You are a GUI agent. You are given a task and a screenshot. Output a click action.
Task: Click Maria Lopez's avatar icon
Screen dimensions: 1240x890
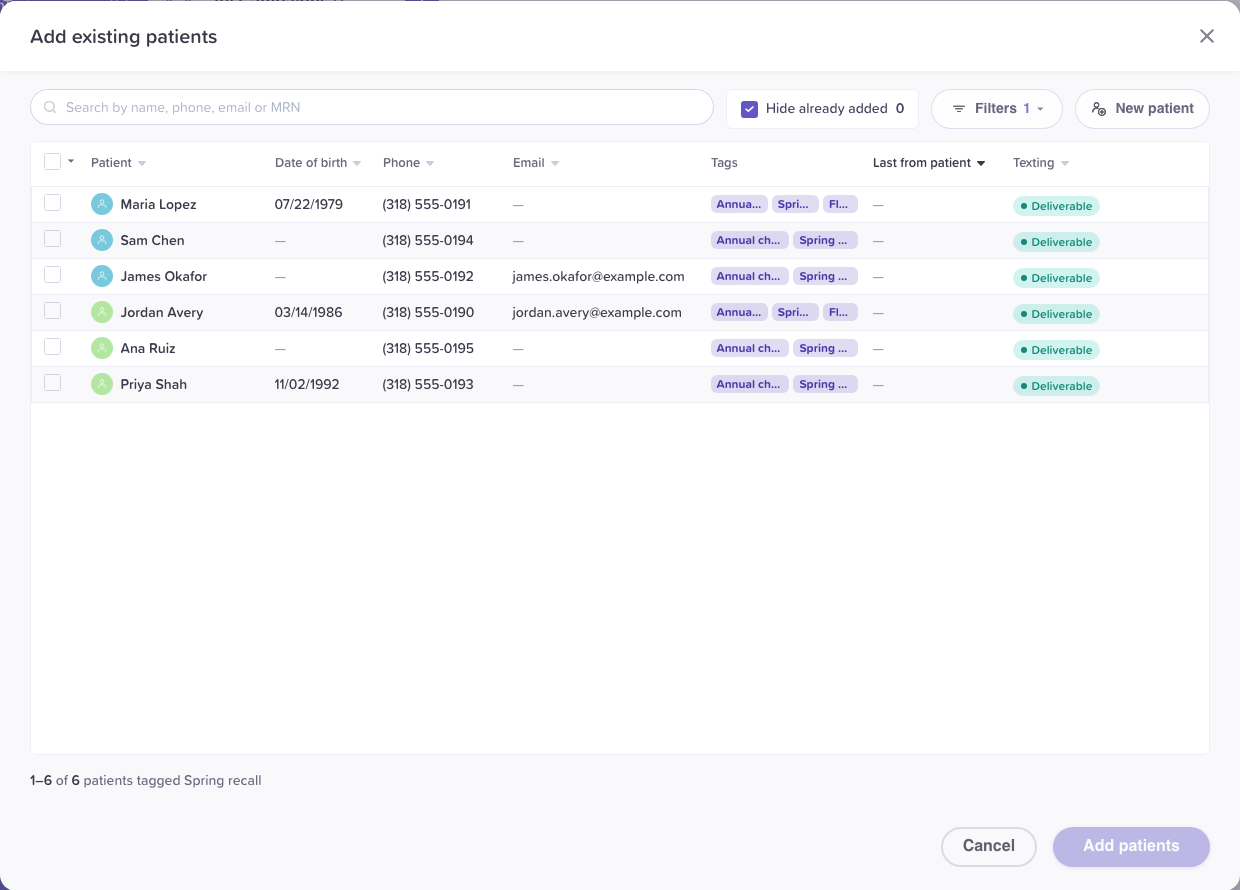click(x=102, y=204)
